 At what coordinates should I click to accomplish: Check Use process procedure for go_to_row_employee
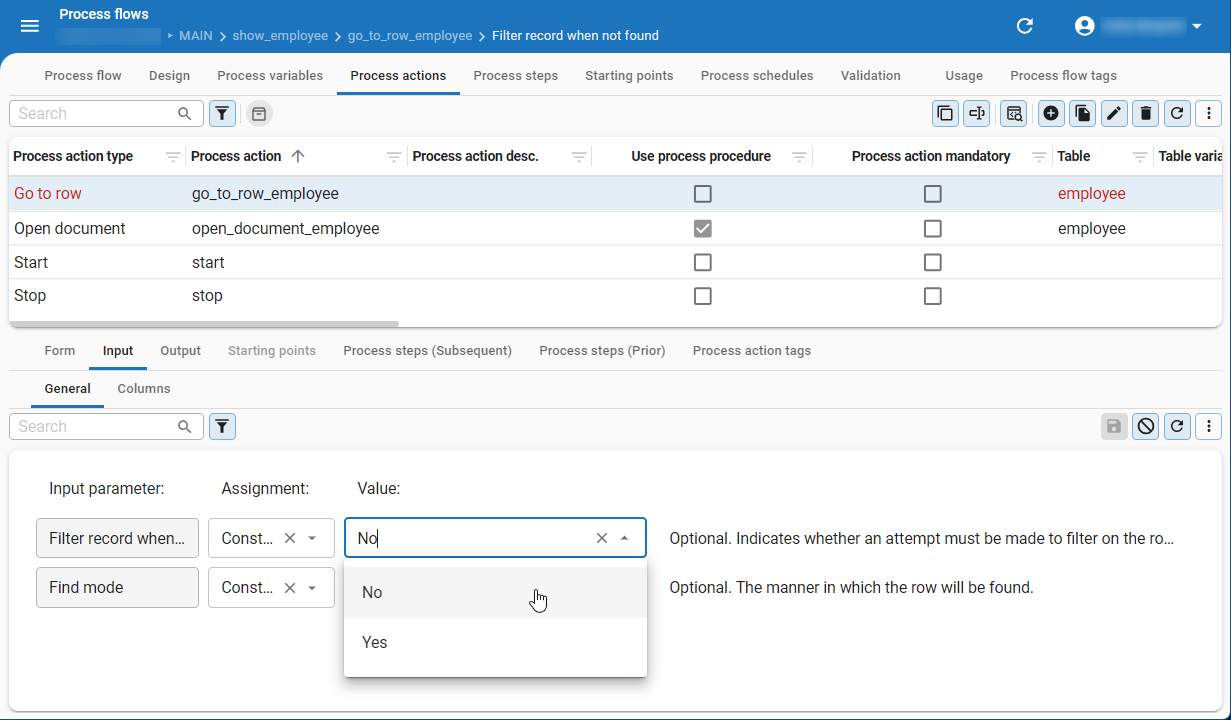pos(703,193)
